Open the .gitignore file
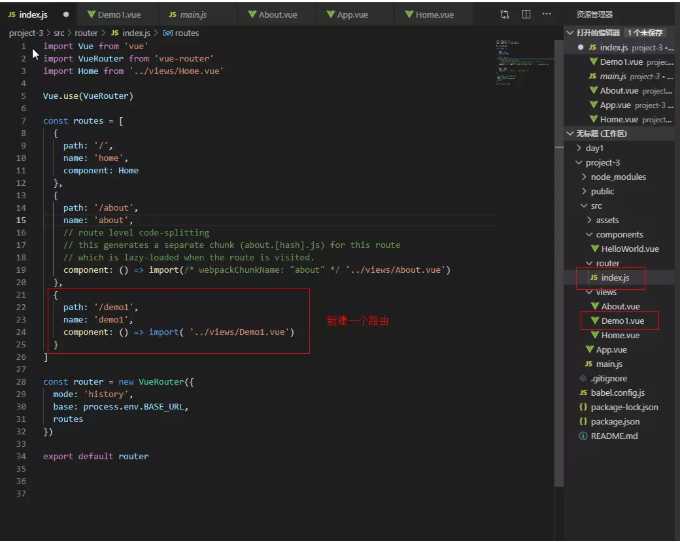 click(609, 379)
